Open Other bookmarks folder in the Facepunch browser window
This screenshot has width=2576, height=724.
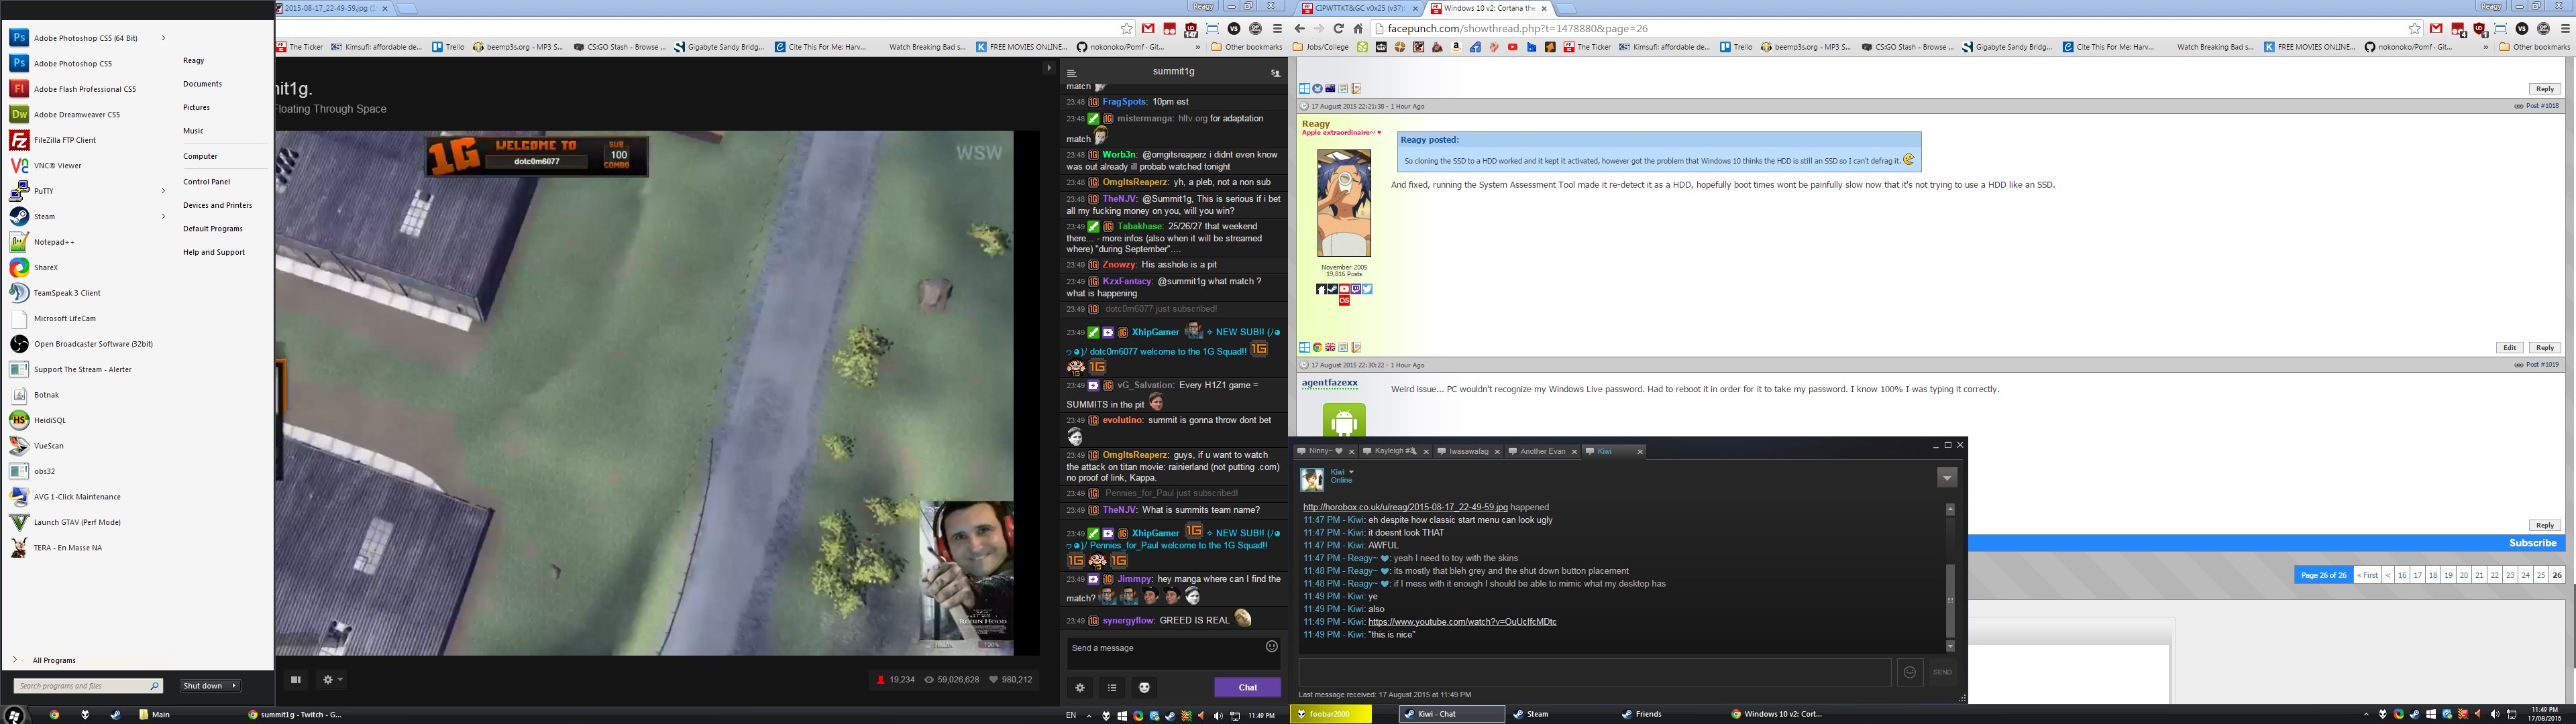[2534, 47]
